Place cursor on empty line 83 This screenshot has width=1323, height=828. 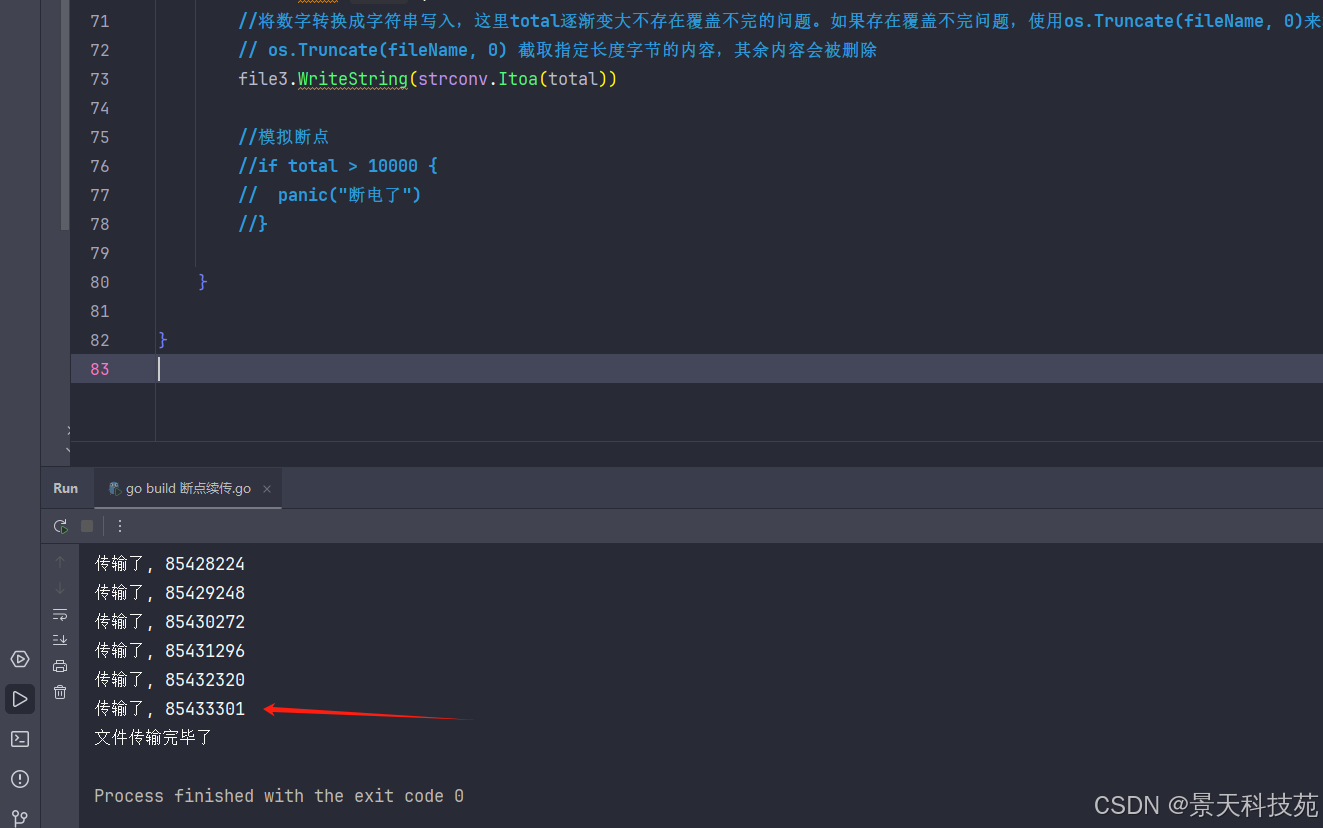400,369
